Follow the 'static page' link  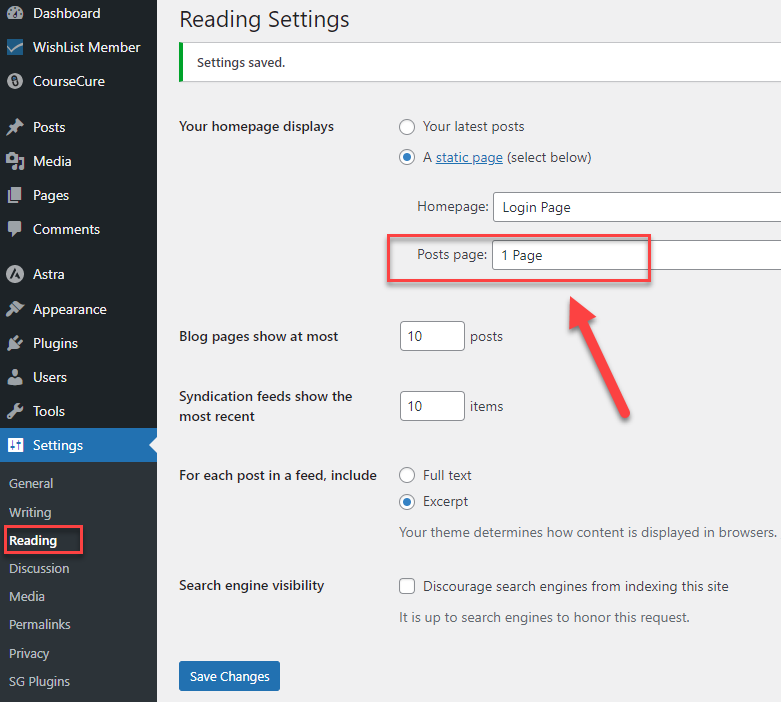(x=469, y=157)
